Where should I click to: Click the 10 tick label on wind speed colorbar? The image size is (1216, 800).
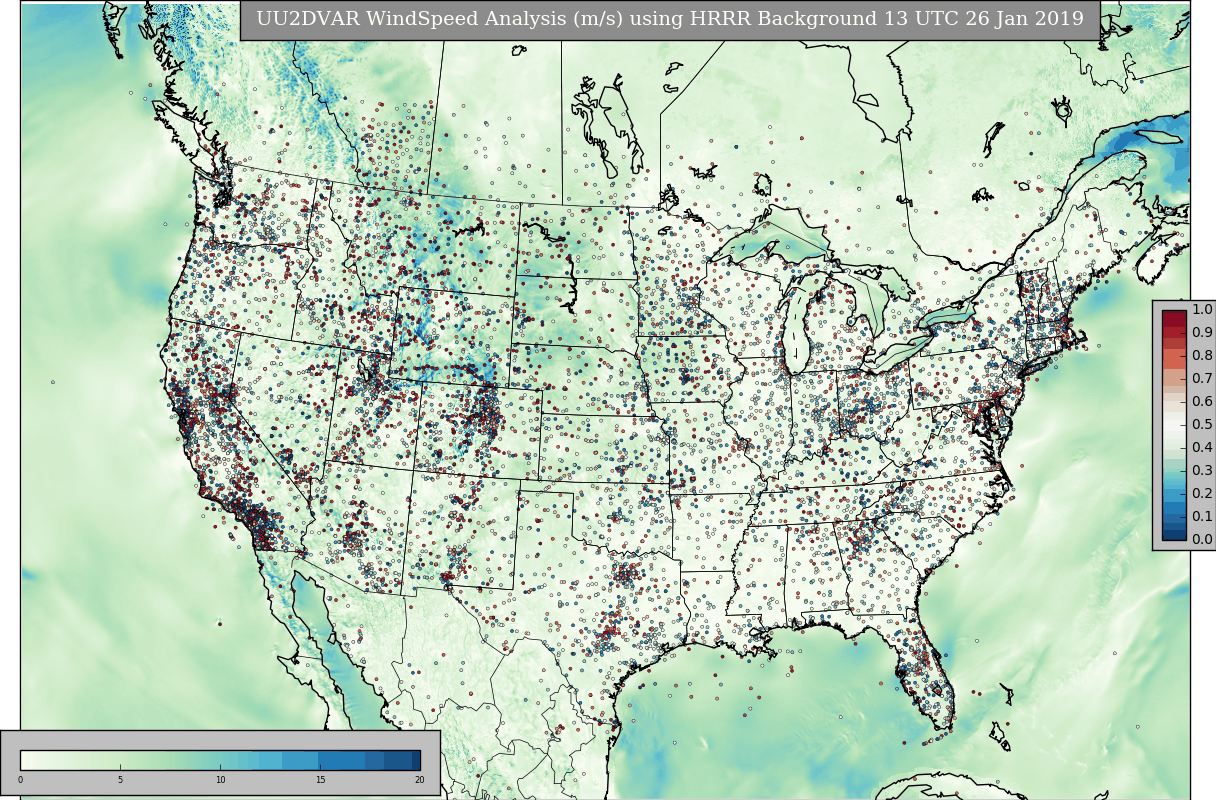[220, 780]
